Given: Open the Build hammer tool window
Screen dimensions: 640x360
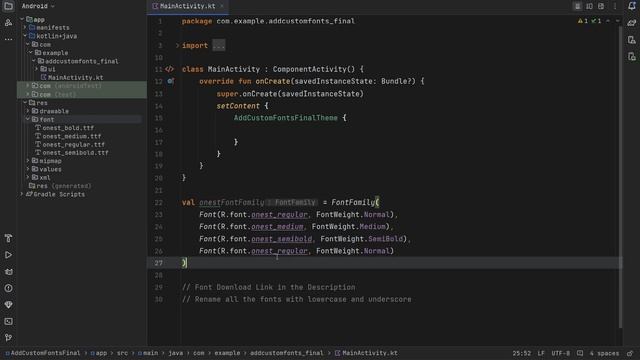Looking at the screenshot, I should [x=8, y=238].
